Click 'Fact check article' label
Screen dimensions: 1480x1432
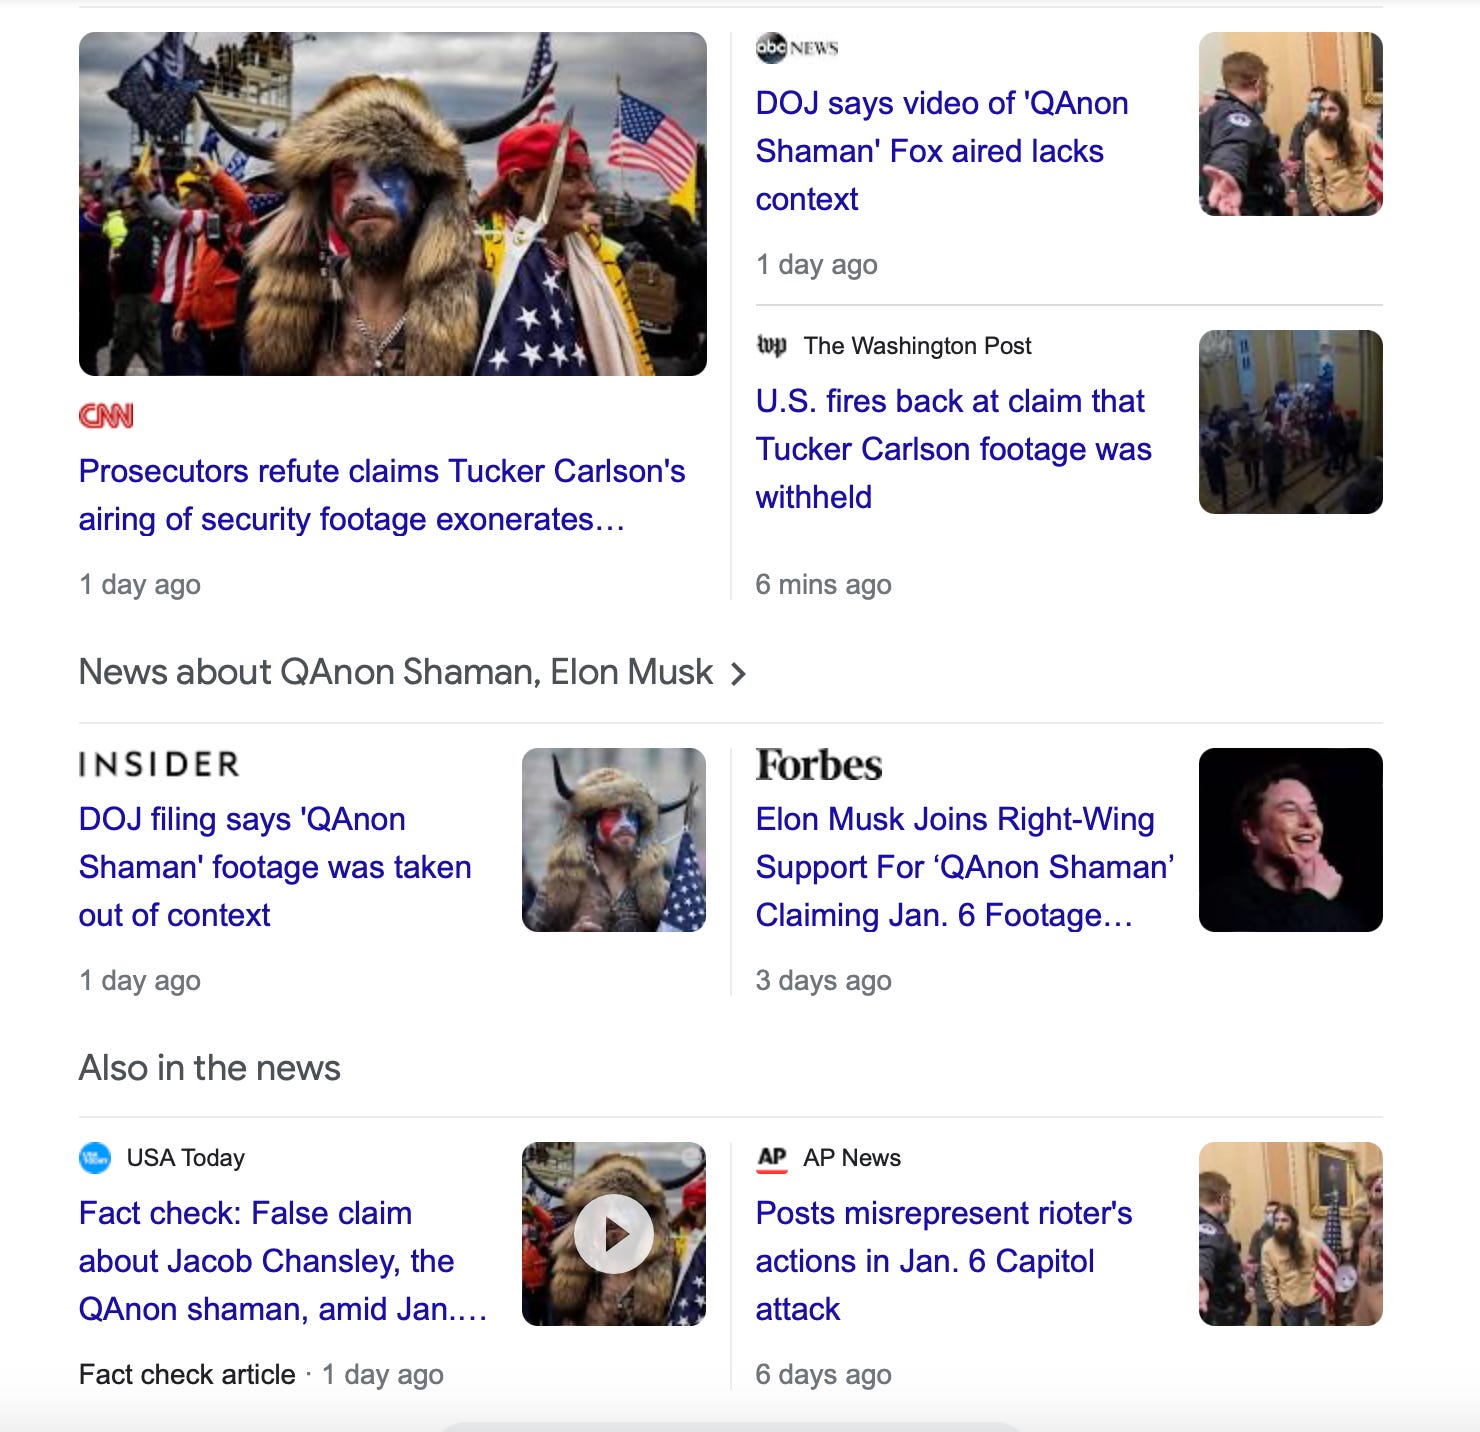[187, 1375]
